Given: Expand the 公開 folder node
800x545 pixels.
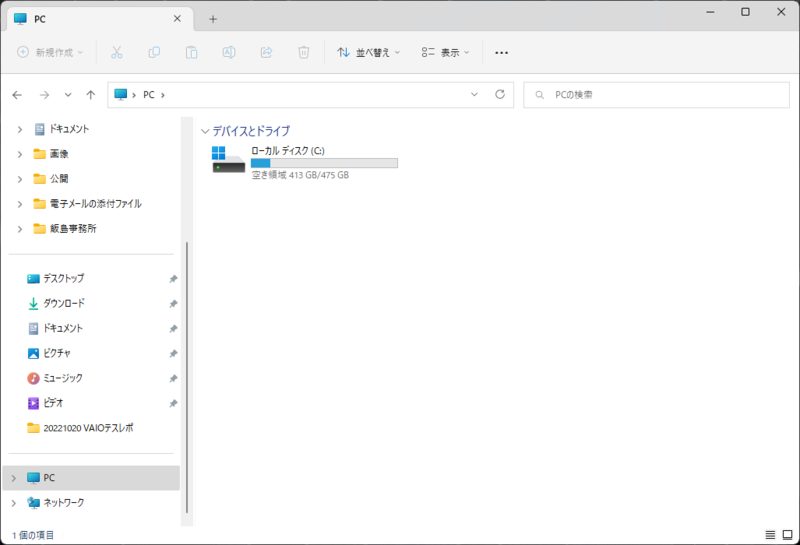Looking at the screenshot, I should point(20,179).
